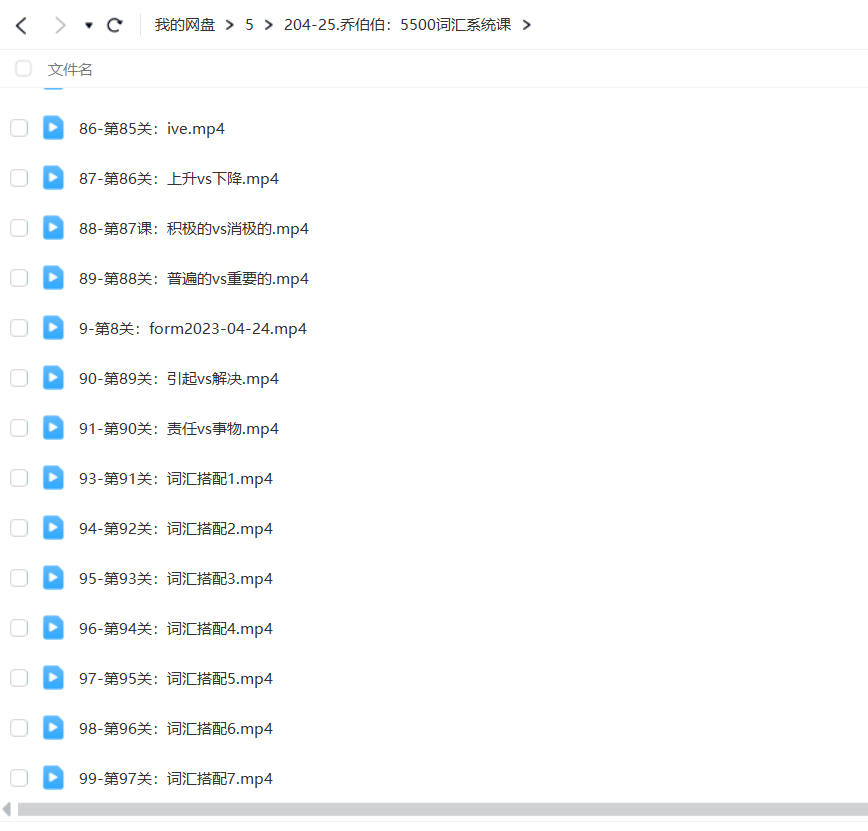Click video icon of 90-第89关：引起vs解决.mp4

click(x=53, y=378)
